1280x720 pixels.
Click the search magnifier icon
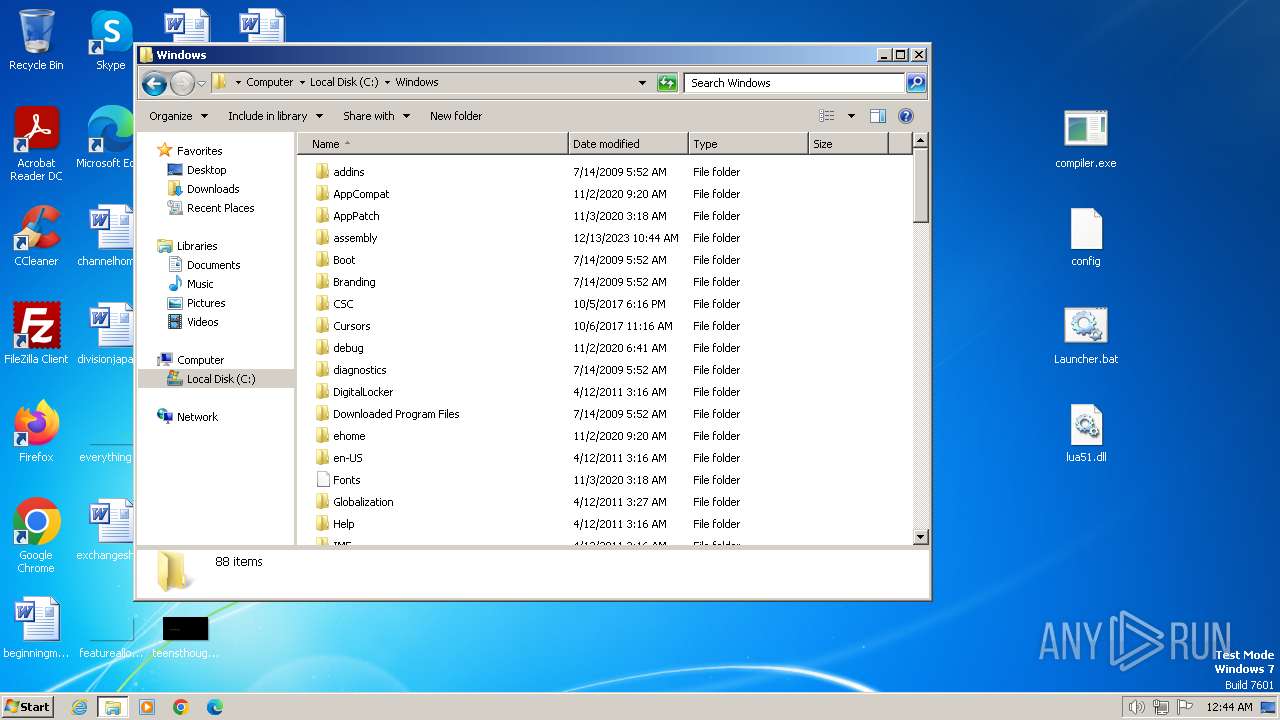click(x=915, y=83)
